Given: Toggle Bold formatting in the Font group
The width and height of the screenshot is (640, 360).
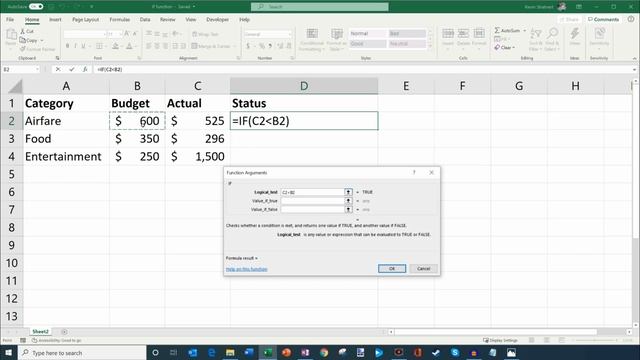Looking at the screenshot, I should [67, 46].
